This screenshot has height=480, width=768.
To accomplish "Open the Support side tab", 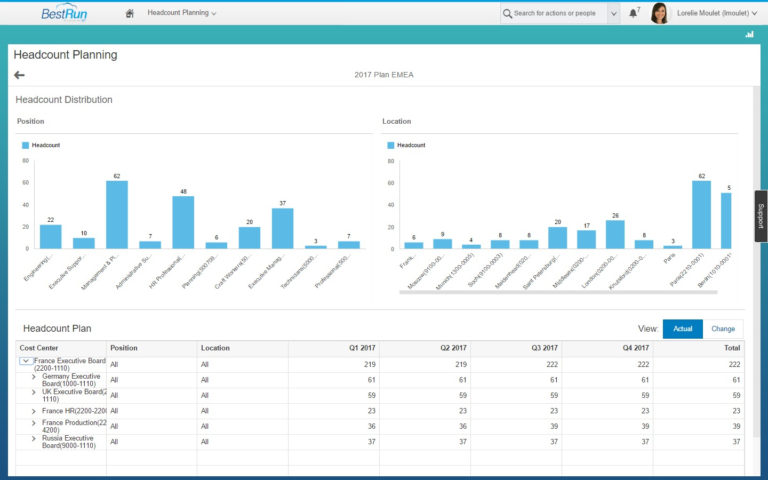I will coord(760,216).
